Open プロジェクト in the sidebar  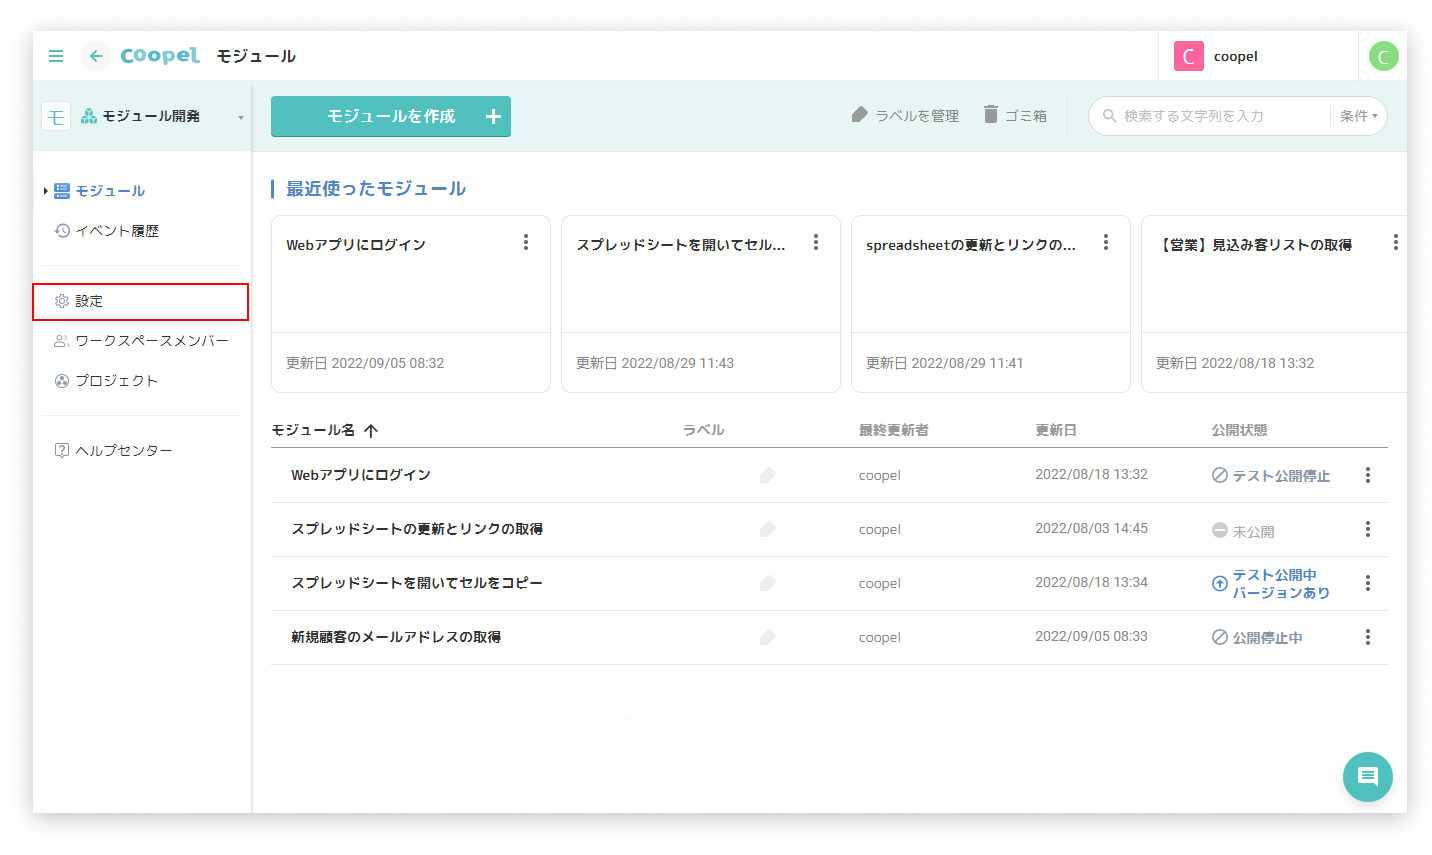coord(107,381)
